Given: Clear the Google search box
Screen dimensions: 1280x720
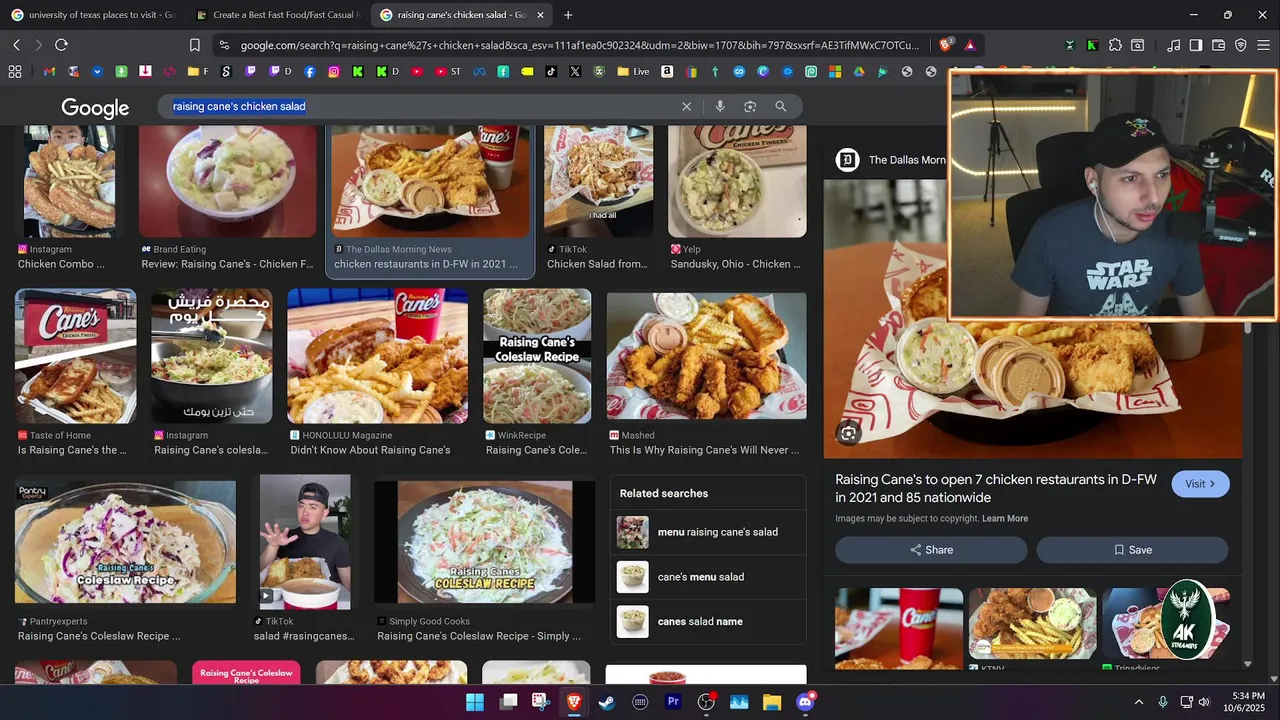Looking at the screenshot, I should click(686, 106).
